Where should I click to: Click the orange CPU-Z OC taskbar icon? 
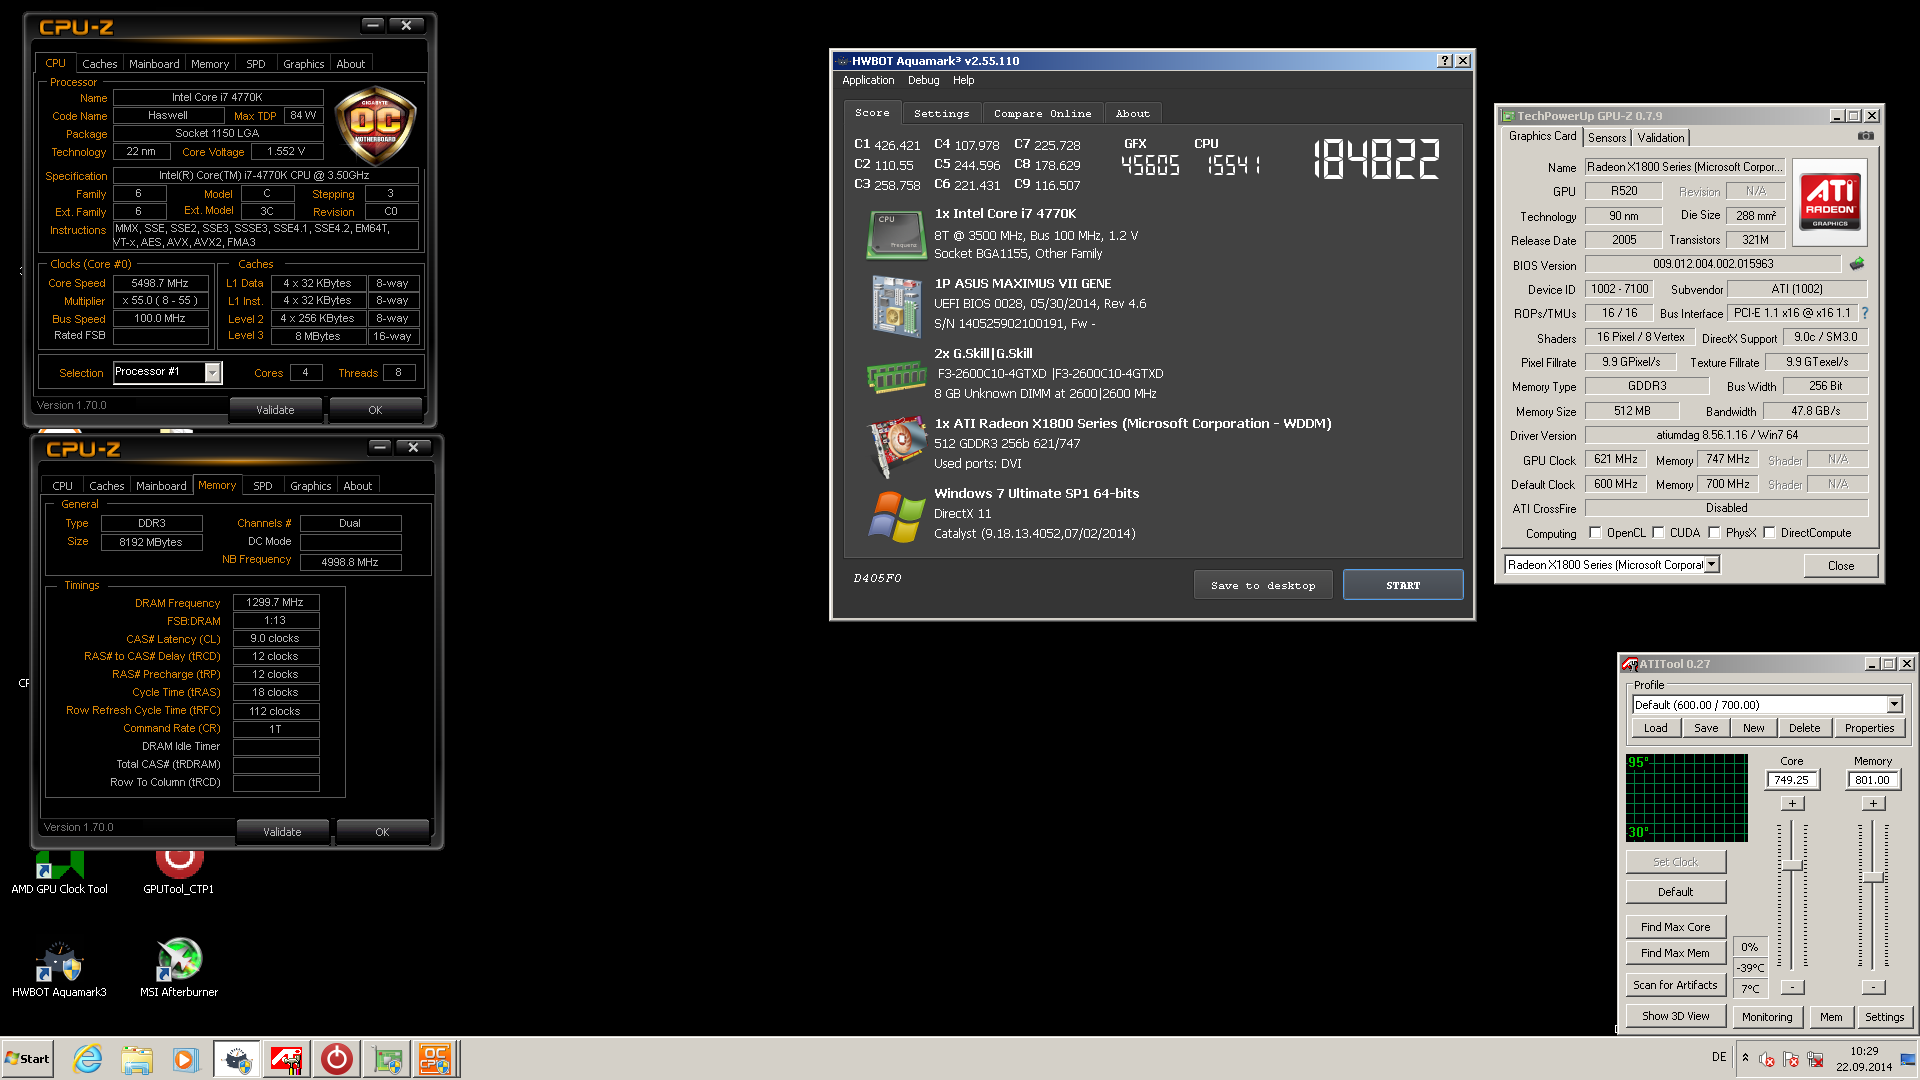coord(435,1059)
